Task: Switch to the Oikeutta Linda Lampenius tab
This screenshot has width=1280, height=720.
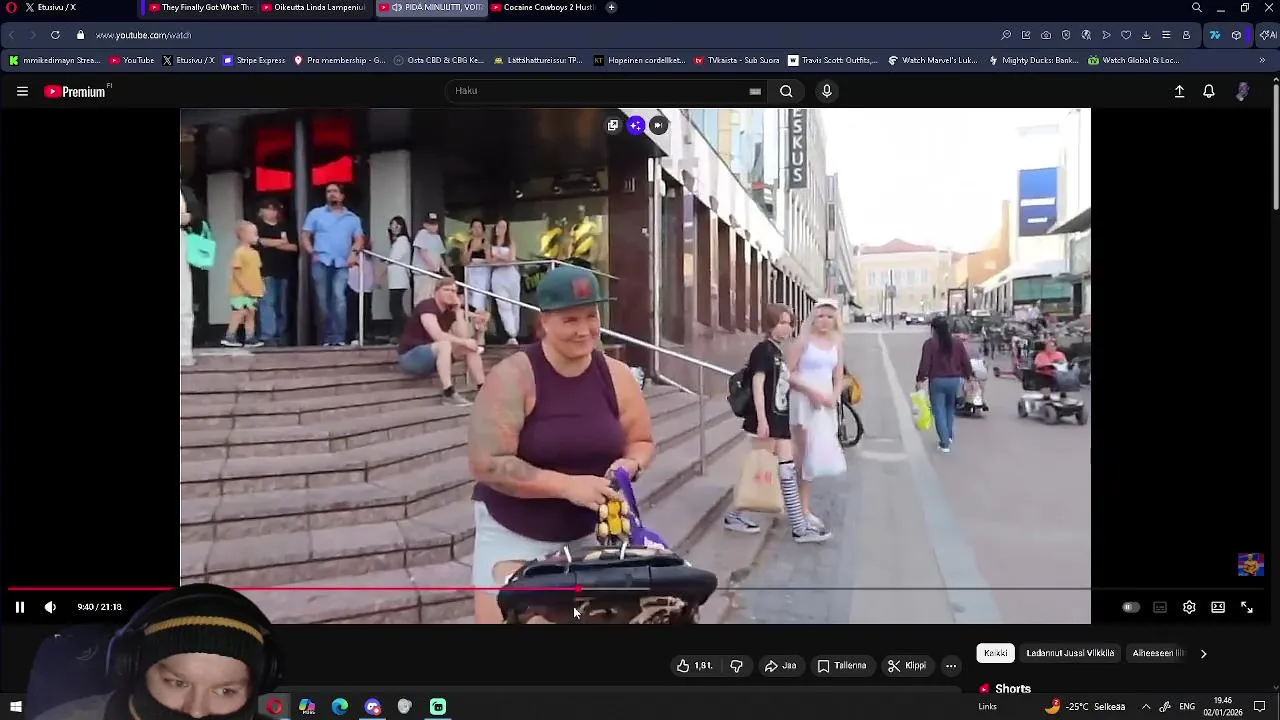Action: (314, 7)
